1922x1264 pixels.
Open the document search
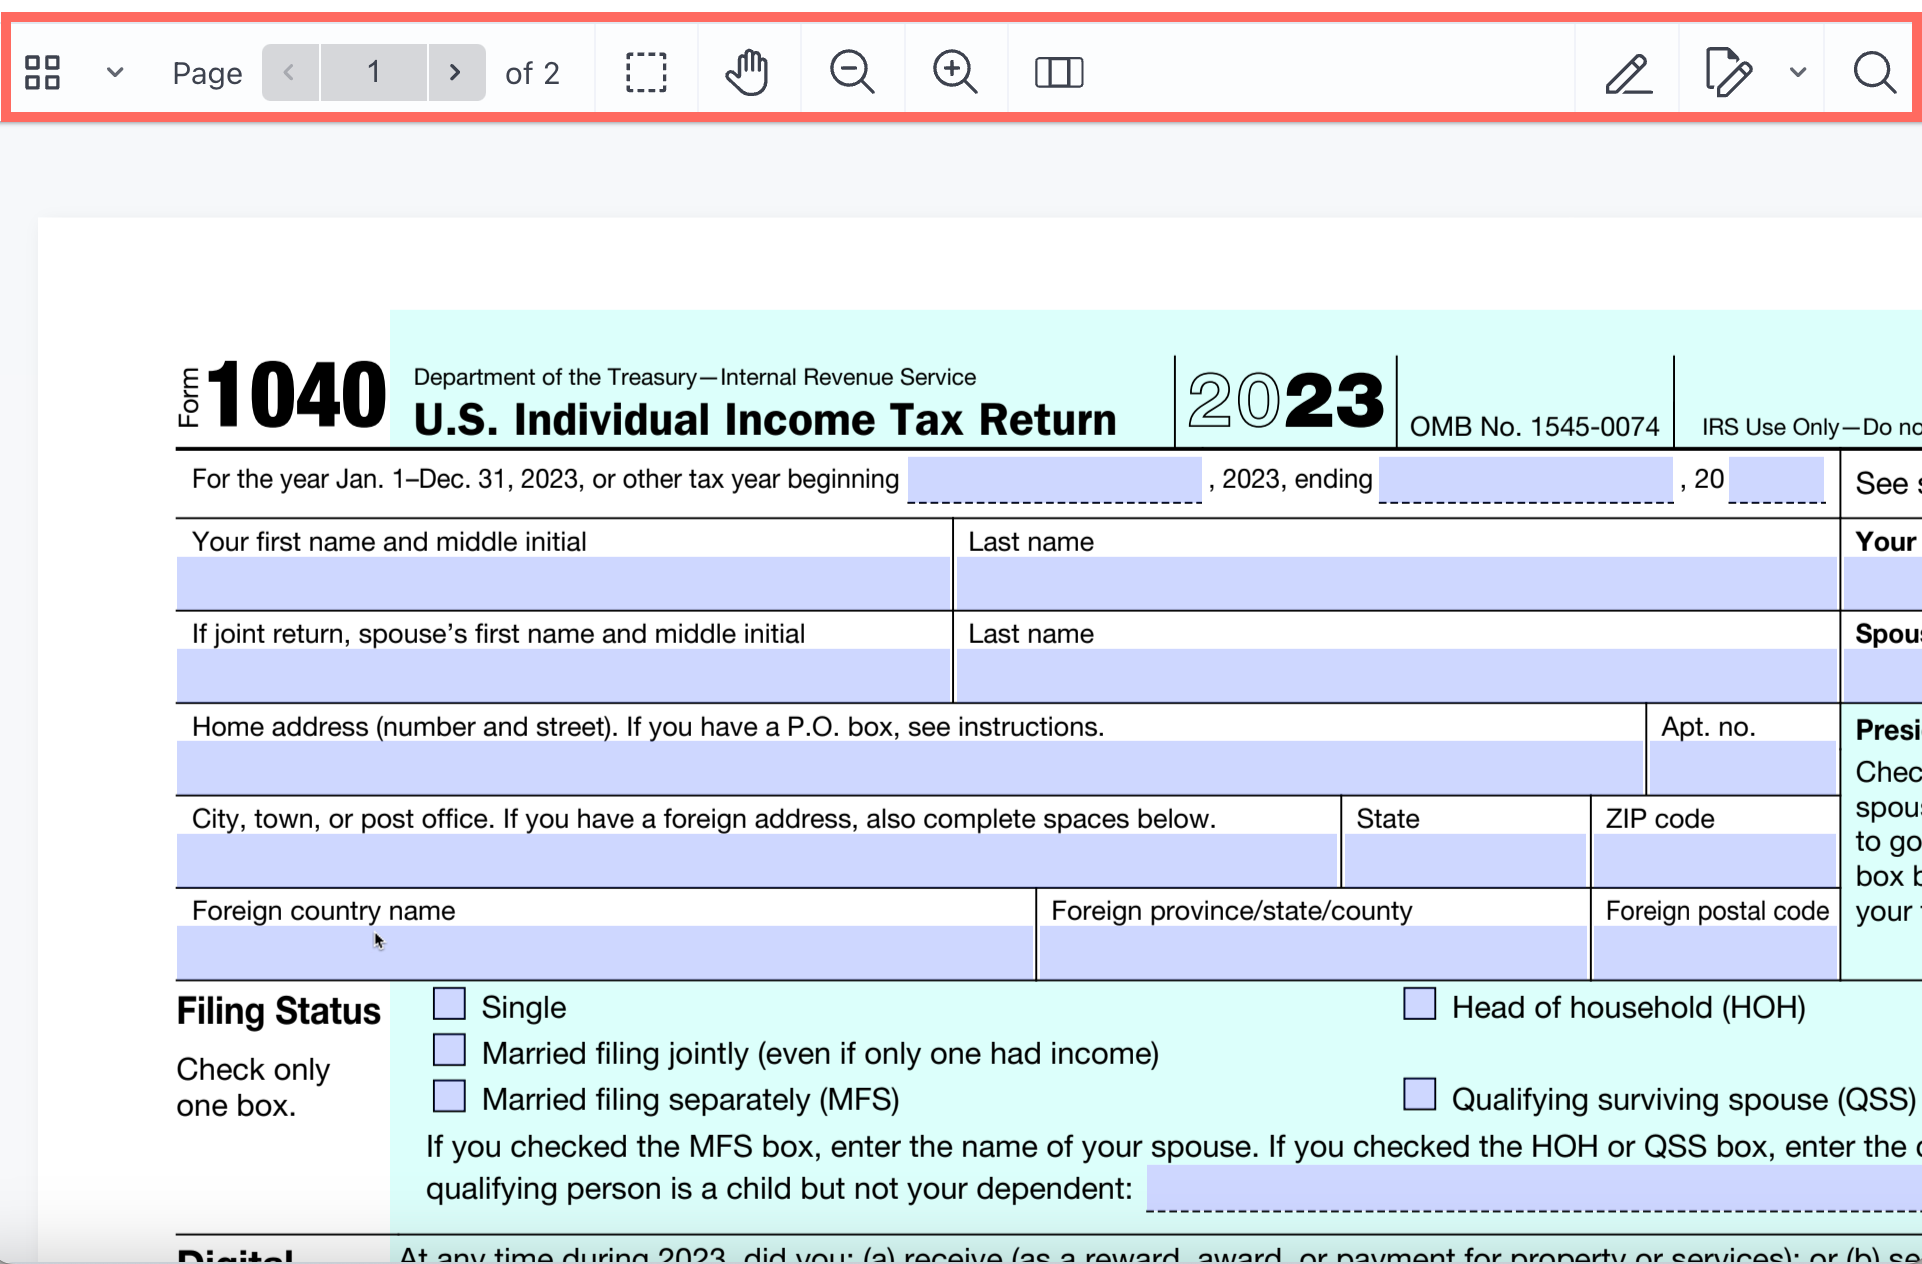click(x=1874, y=72)
